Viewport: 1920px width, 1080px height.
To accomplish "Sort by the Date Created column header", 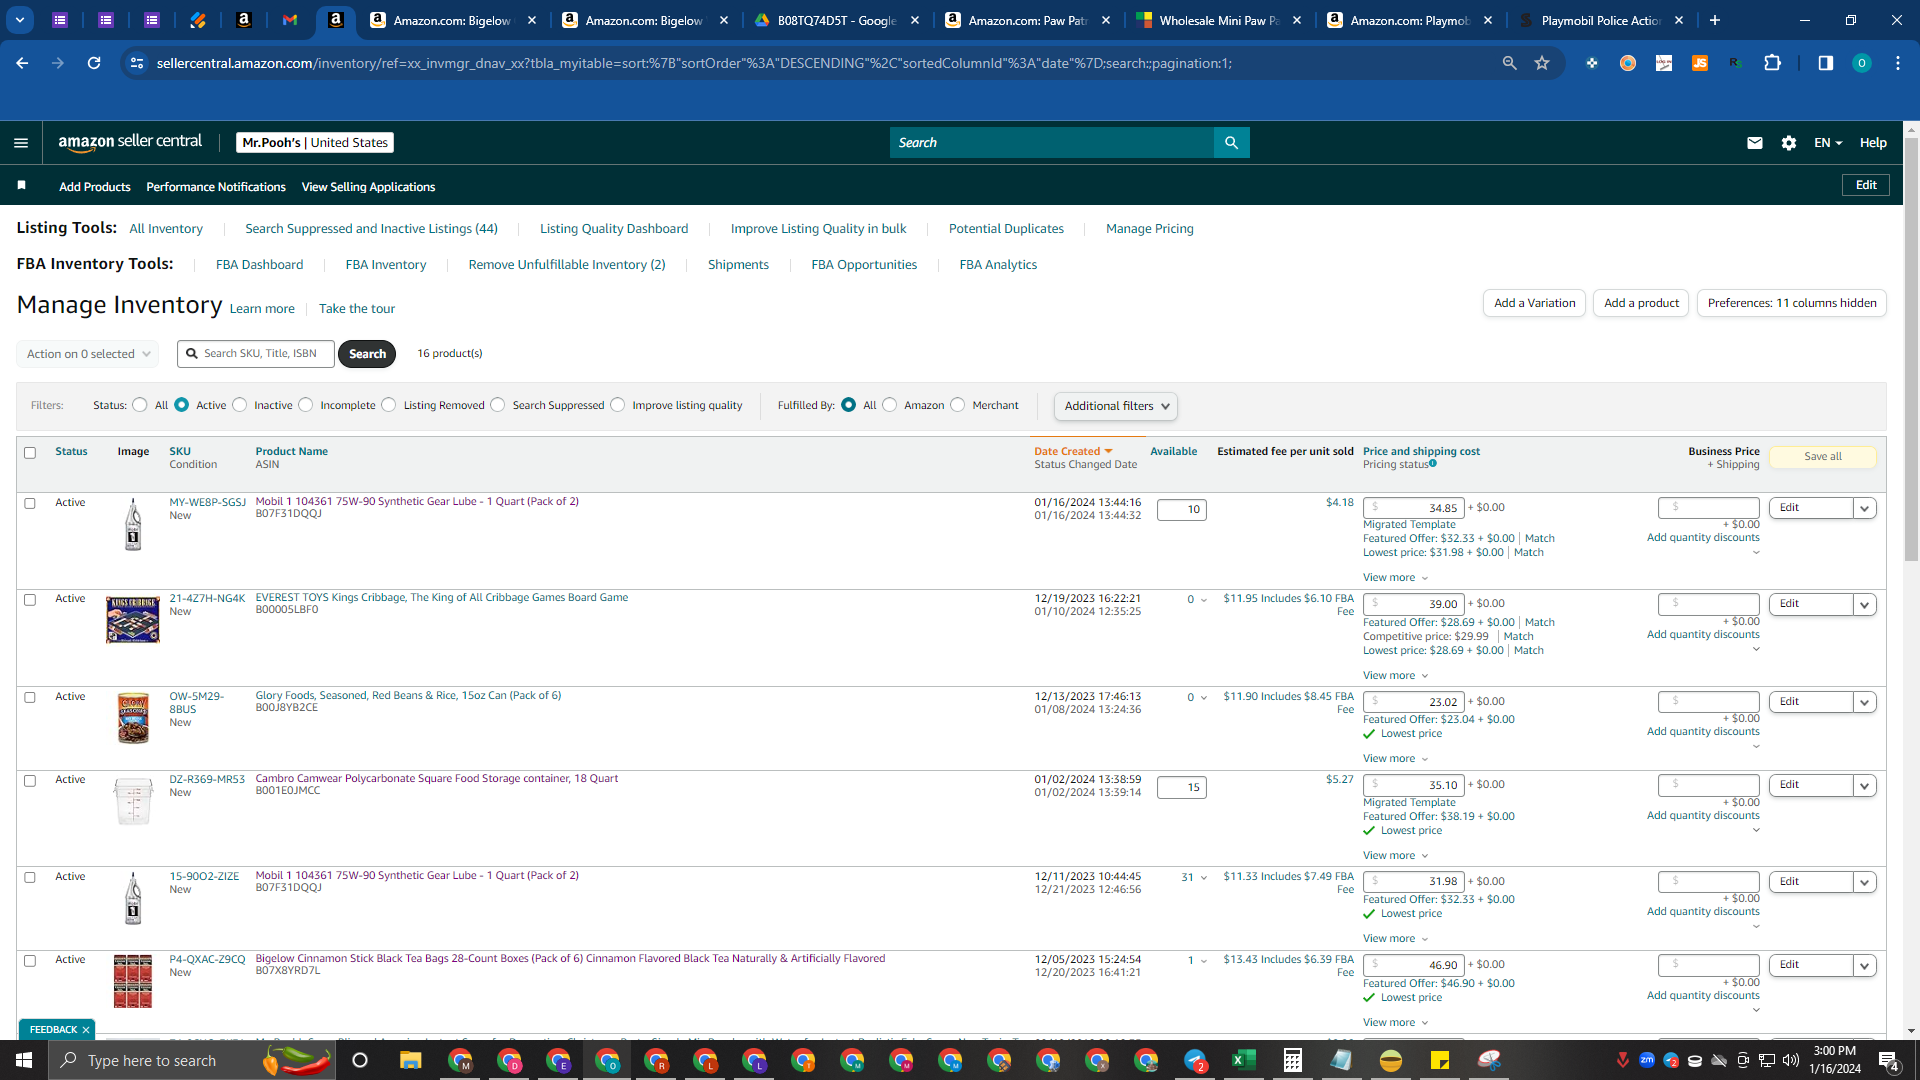I will tap(1073, 452).
